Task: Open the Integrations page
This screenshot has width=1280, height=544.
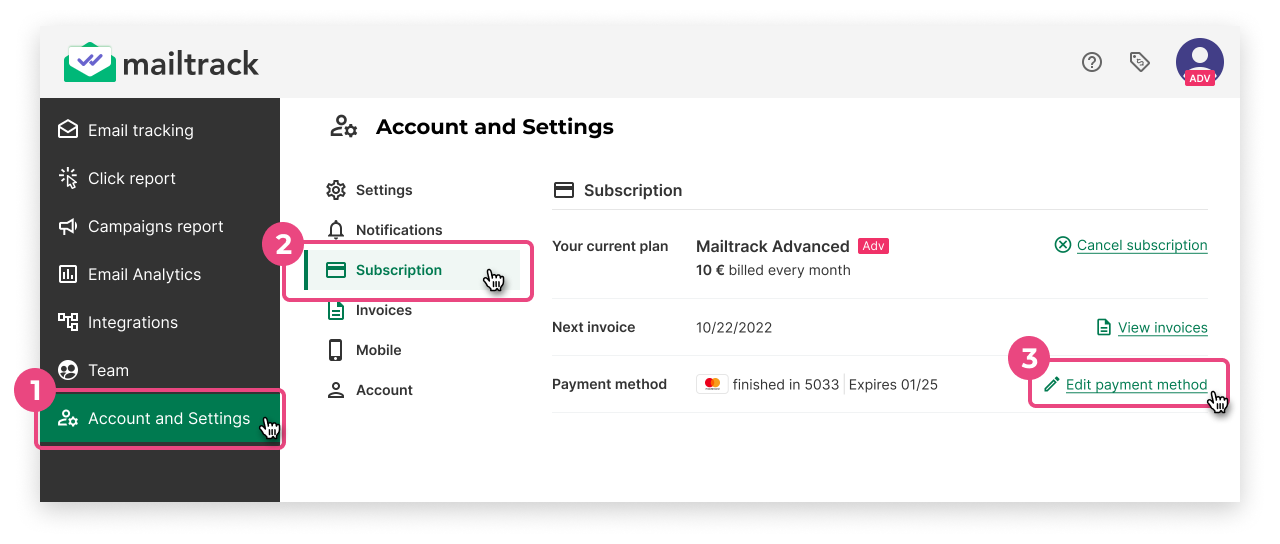Action: click(132, 322)
